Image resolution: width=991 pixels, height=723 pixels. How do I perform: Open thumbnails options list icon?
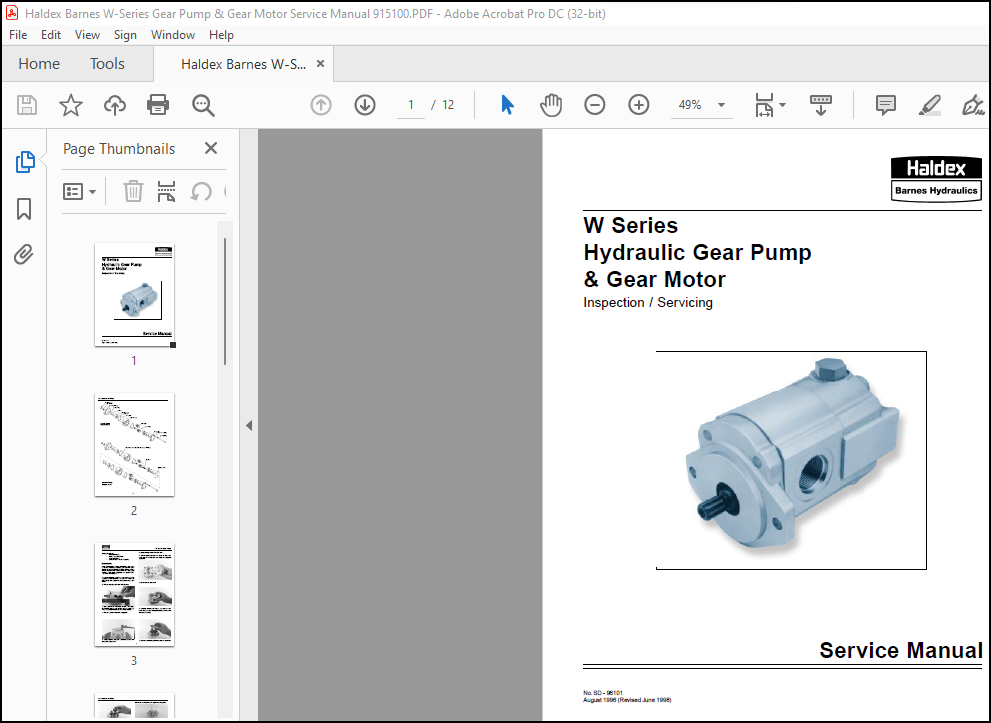(79, 191)
